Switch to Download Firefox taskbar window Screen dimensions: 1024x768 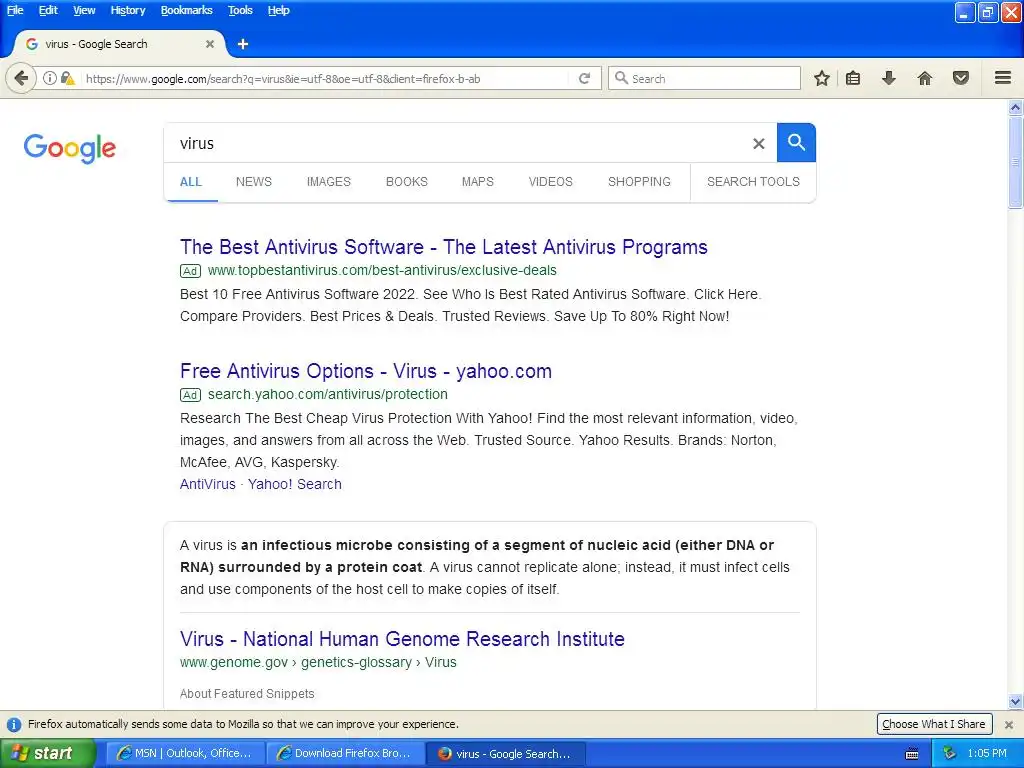click(345, 754)
